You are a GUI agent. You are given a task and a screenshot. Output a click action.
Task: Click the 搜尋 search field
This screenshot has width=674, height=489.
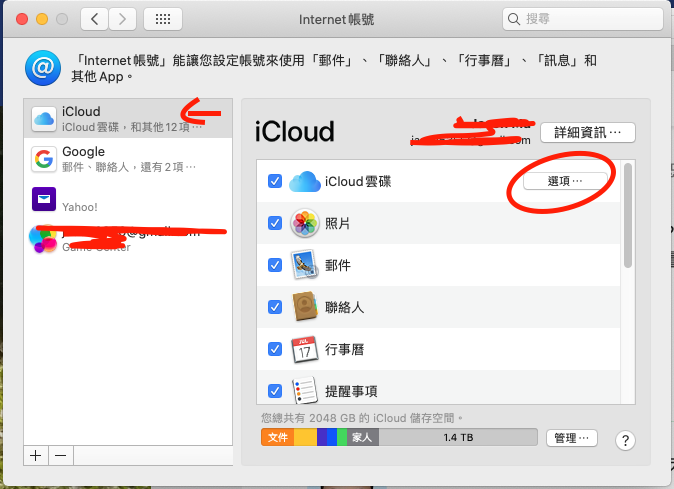coord(583,19)
